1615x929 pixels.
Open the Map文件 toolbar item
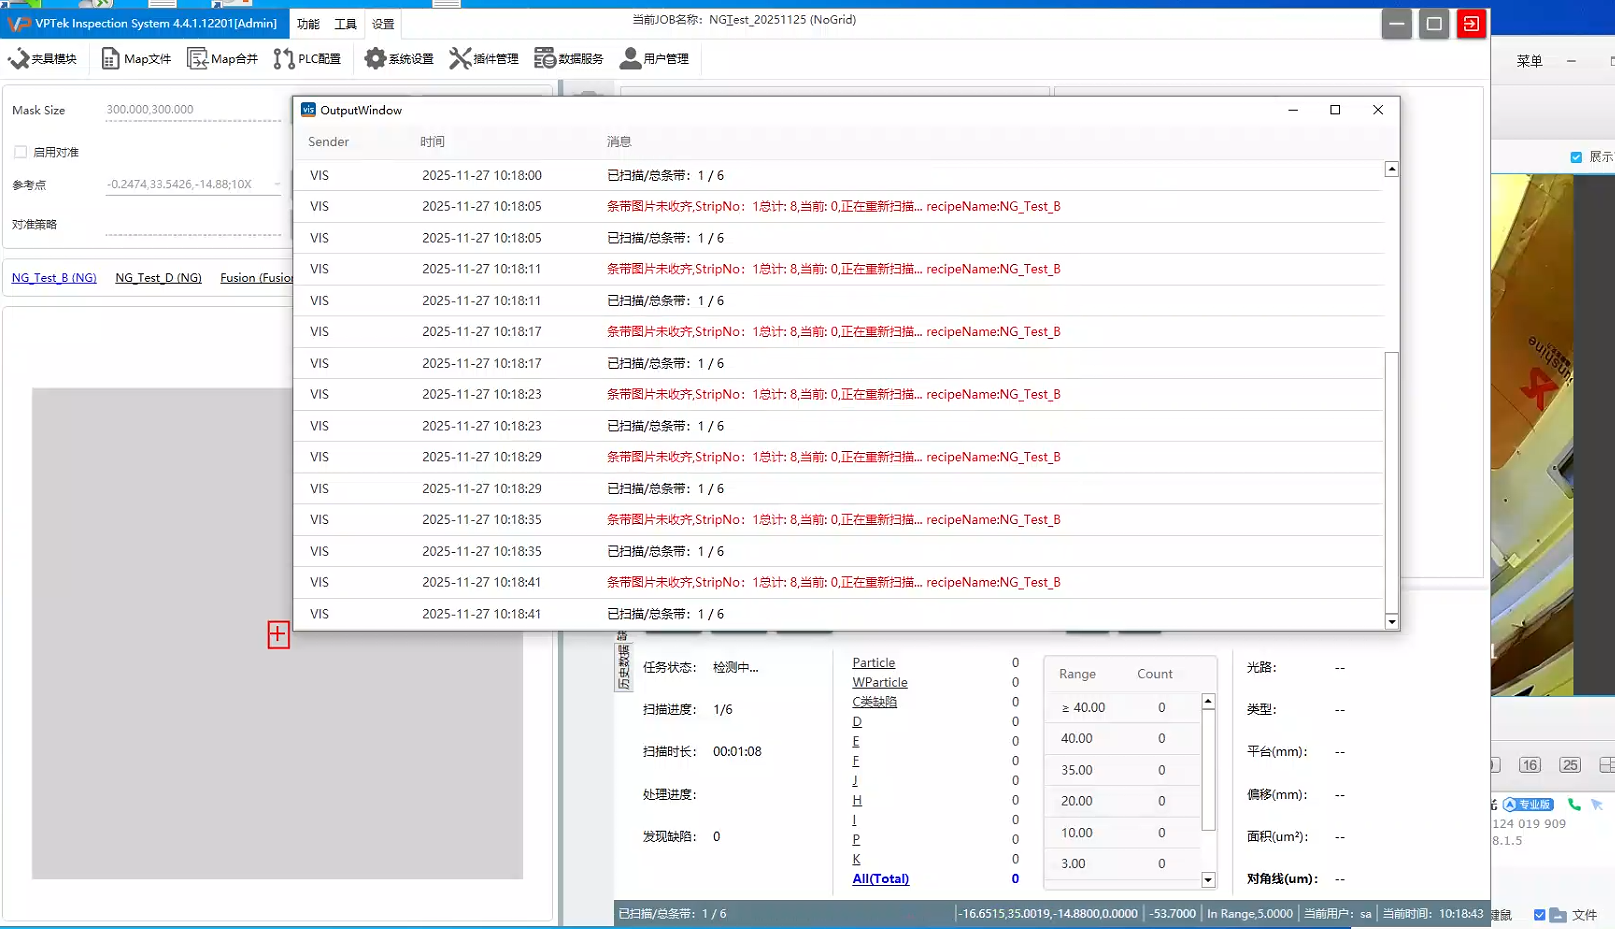(136, 59)
